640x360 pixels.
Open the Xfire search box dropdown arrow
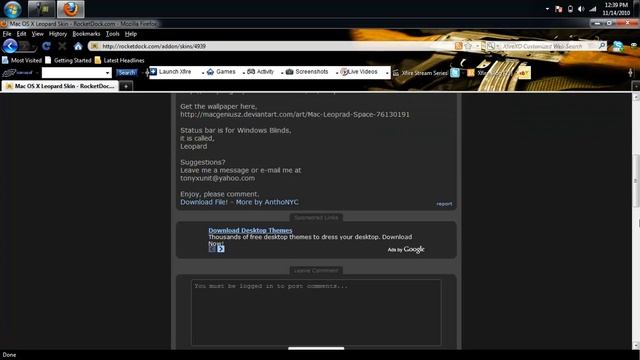(x=108, y=73)
